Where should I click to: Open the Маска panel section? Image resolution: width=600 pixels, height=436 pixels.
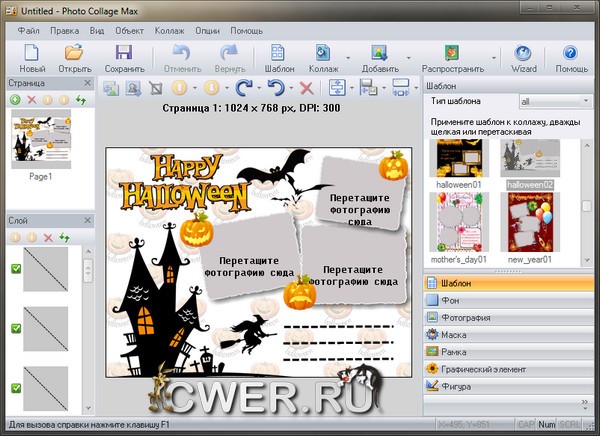tap(455, 335)
